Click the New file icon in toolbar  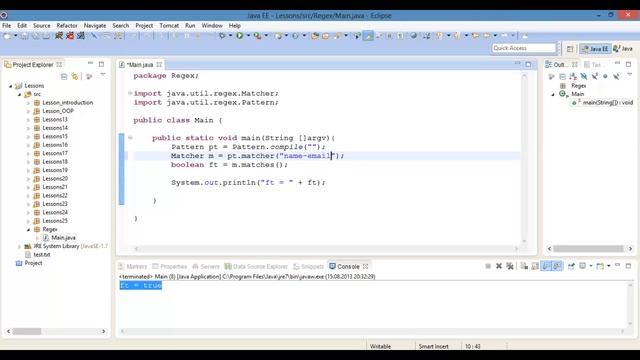[7, 36]
